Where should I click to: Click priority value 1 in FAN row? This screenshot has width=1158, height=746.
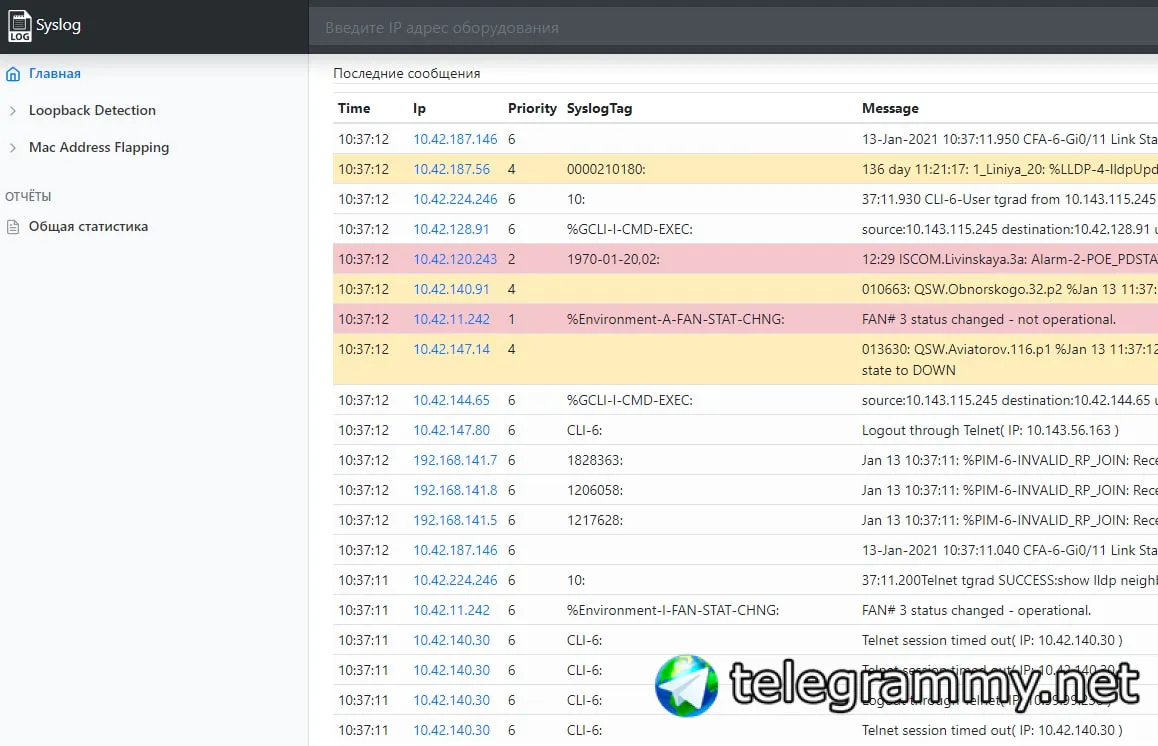512,320
